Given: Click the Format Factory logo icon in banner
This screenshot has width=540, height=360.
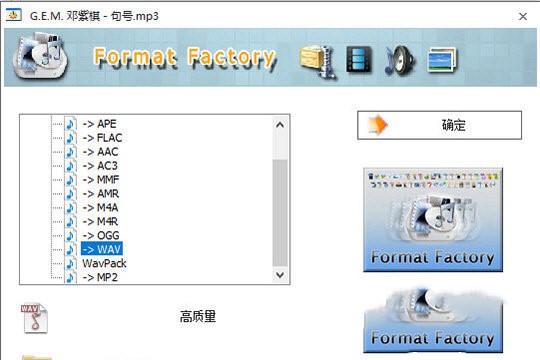Looking at the screenshot, I should [x=40, y=55].
